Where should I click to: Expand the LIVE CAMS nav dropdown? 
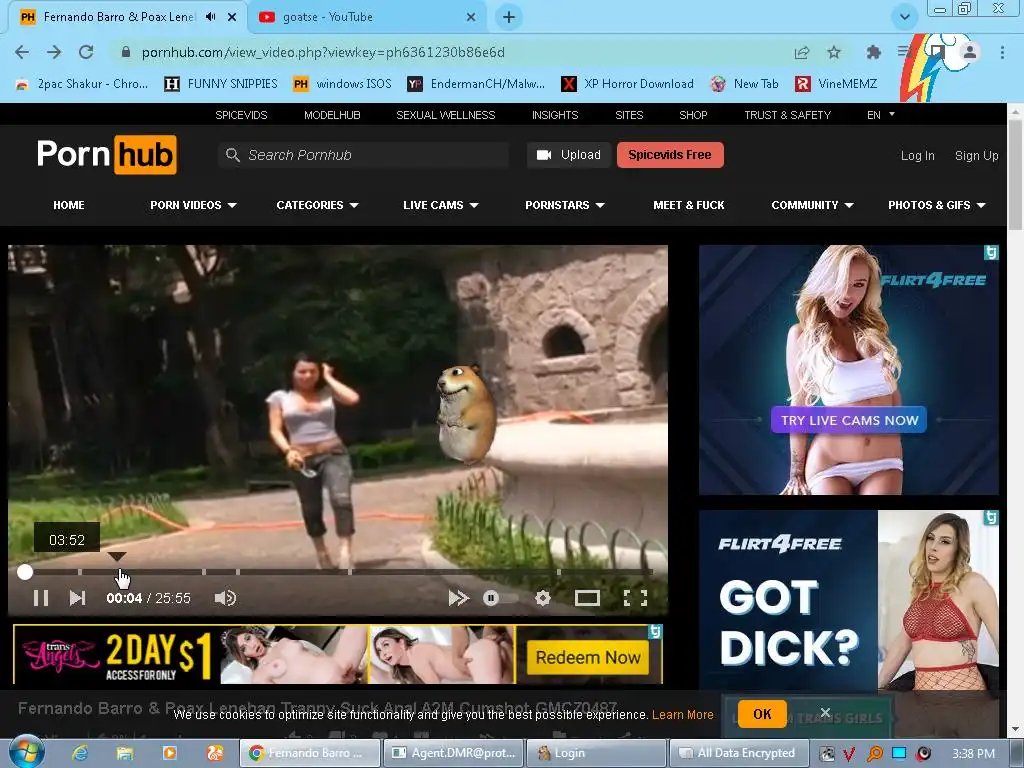(441, 205)
